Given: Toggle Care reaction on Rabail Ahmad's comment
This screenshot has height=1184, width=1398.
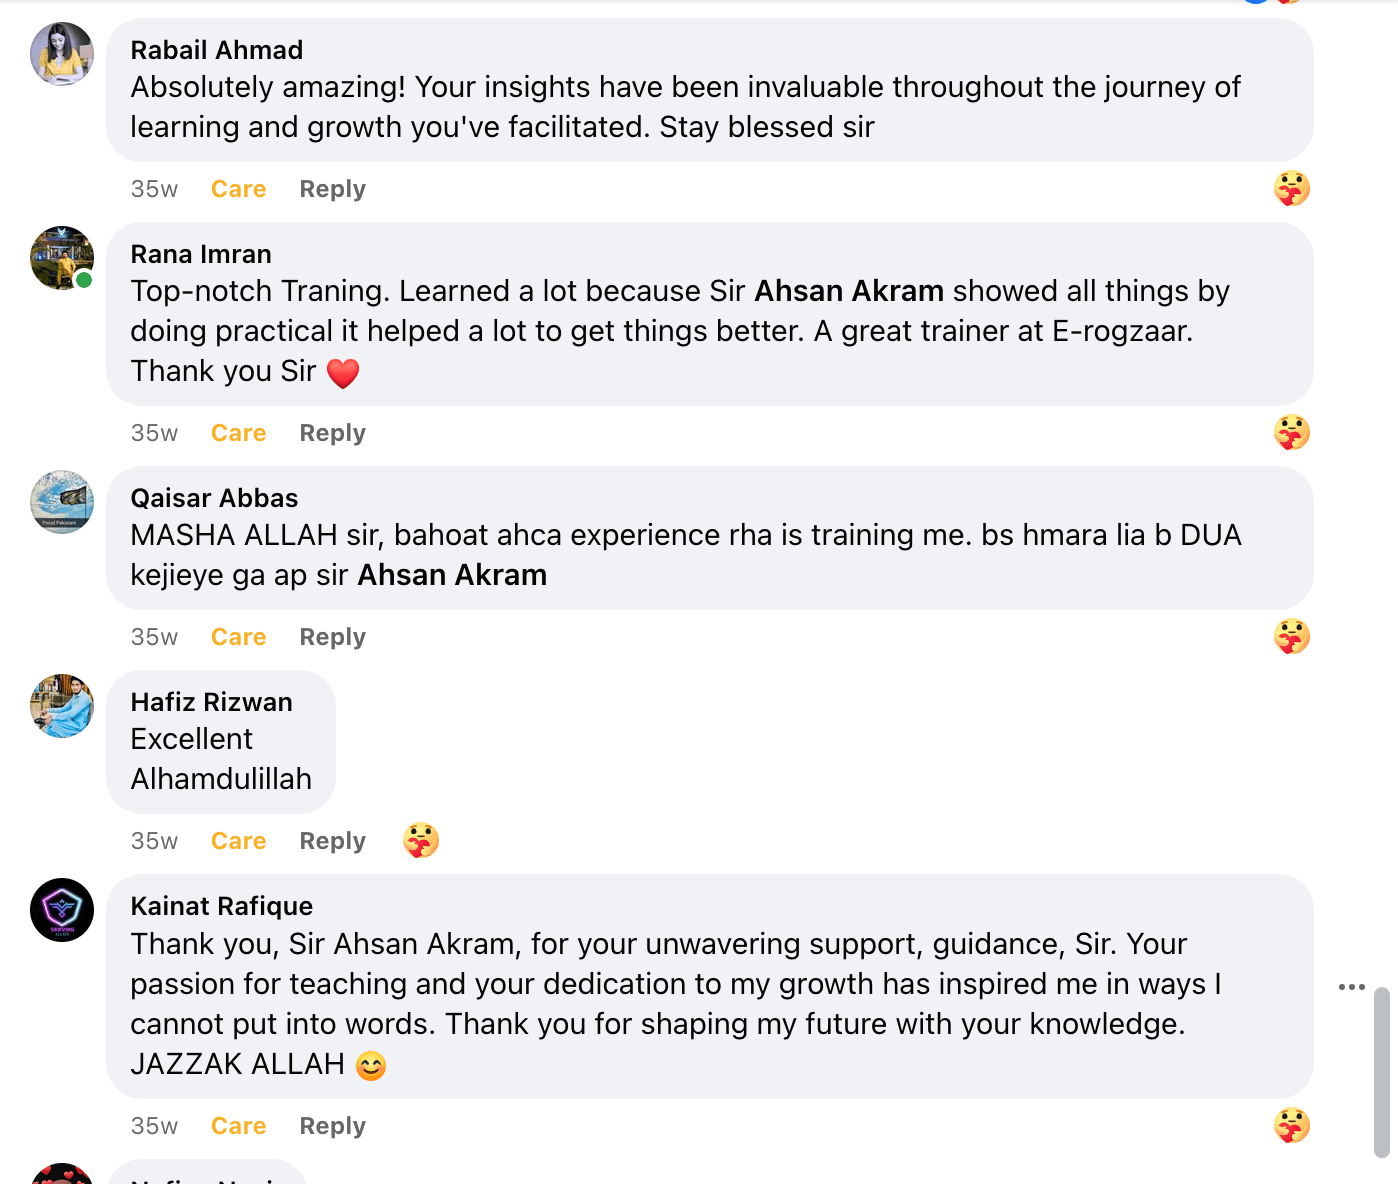Looking at the screenshot, I should coord(238,189).
